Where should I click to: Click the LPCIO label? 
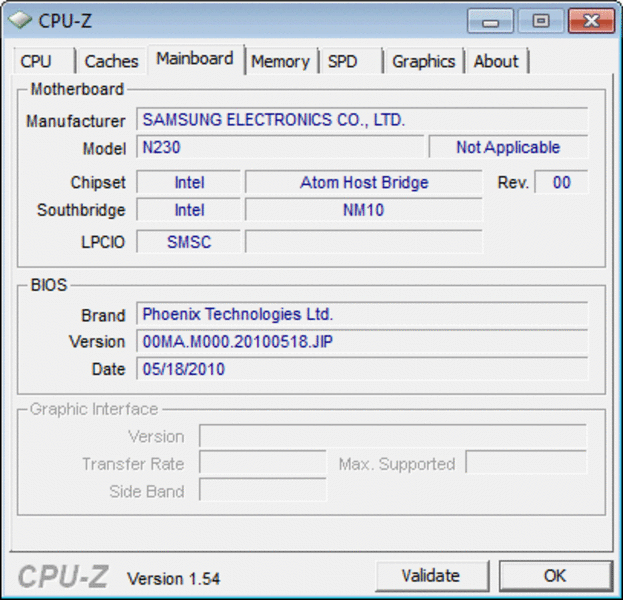click(103, 242)
